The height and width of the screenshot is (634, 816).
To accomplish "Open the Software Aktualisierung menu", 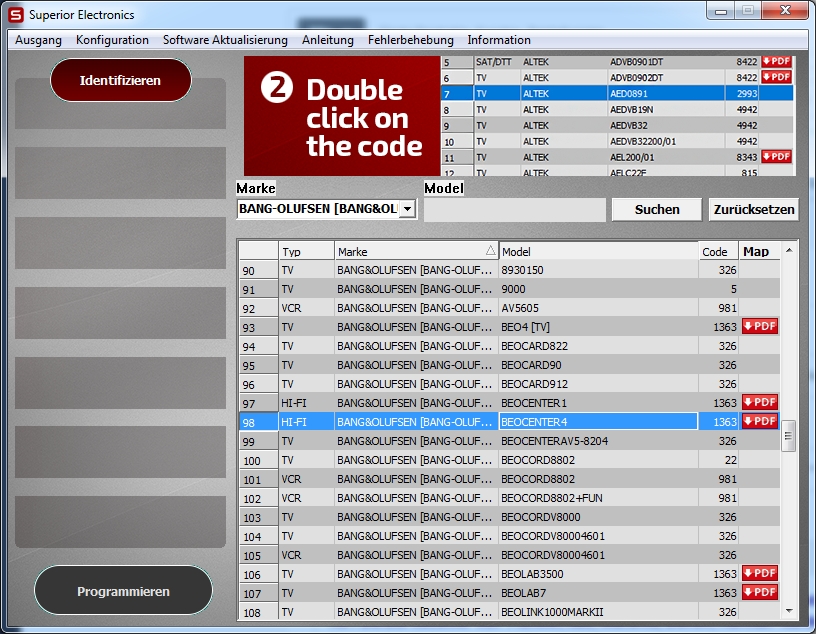I will [225, 40].
